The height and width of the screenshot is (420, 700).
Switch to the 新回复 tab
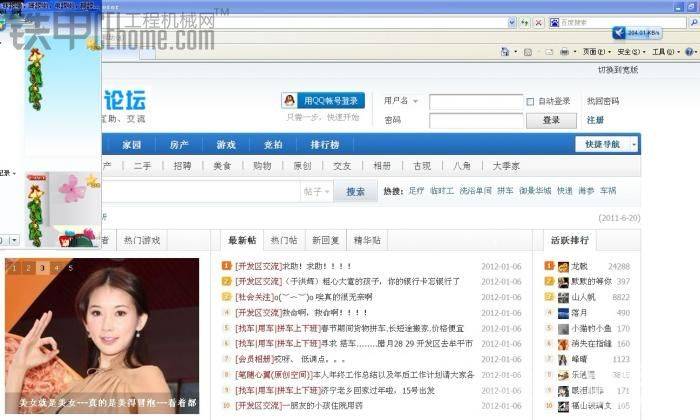point(325,240)
